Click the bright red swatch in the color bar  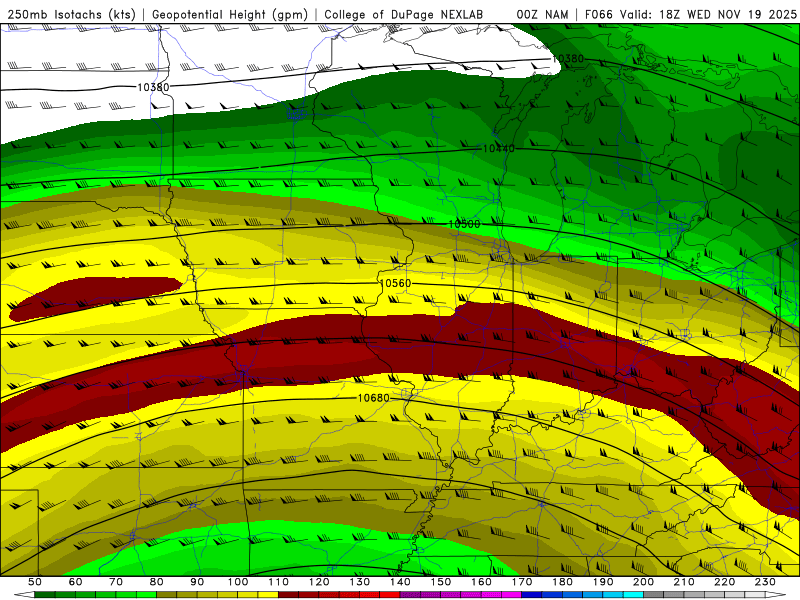[390, 595]
